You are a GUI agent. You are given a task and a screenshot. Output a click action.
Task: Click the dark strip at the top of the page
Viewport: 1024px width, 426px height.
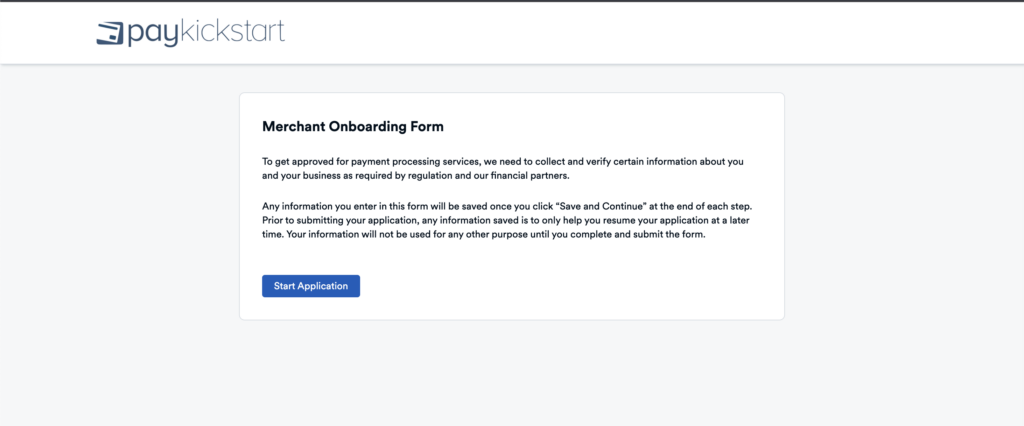pos(511,1)
